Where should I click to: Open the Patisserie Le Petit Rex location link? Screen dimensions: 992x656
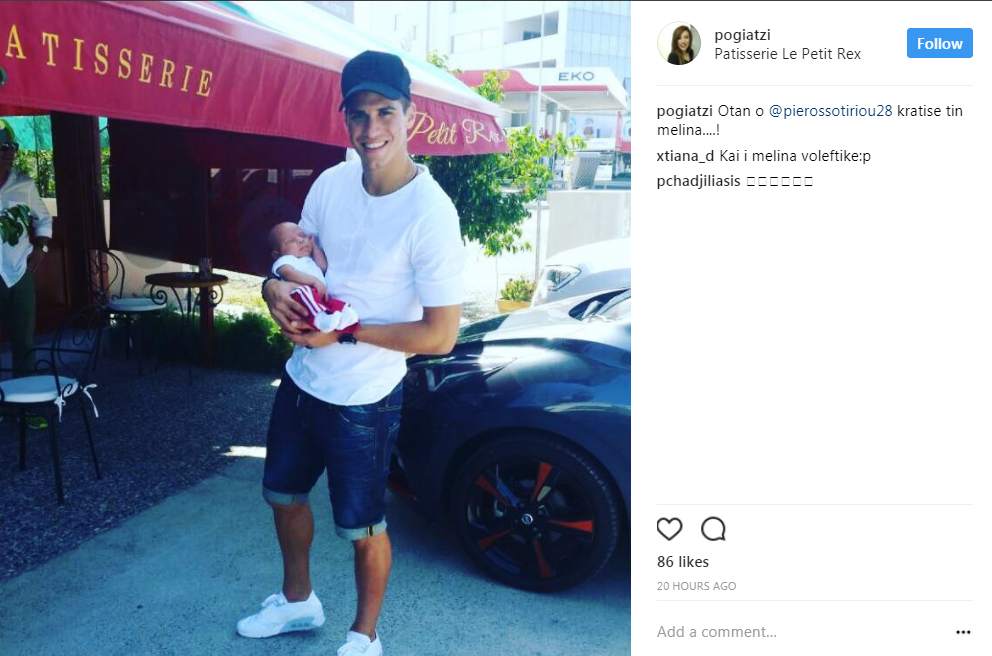coord(788,54)
